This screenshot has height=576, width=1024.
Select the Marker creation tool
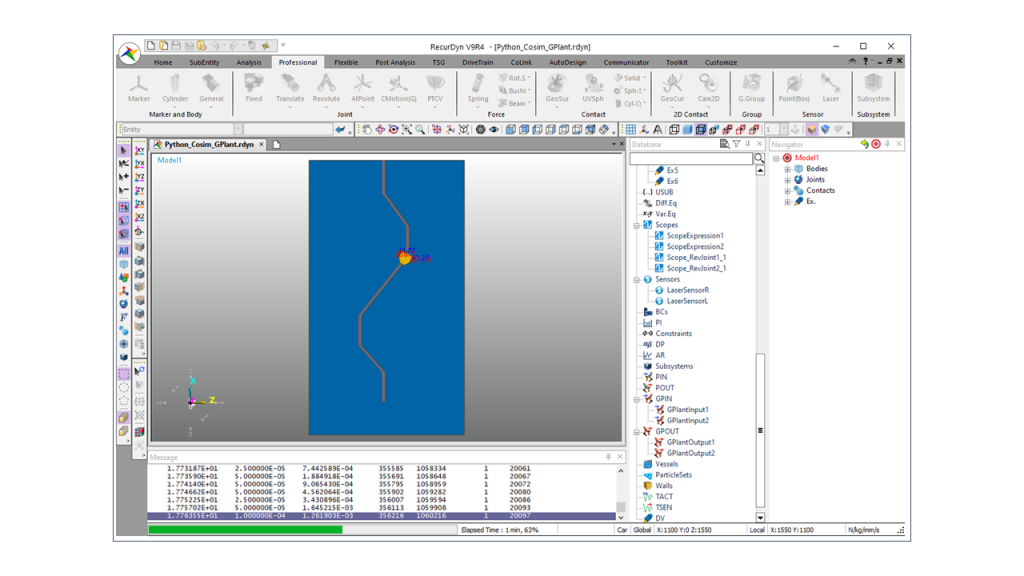[x=139, y=87]
